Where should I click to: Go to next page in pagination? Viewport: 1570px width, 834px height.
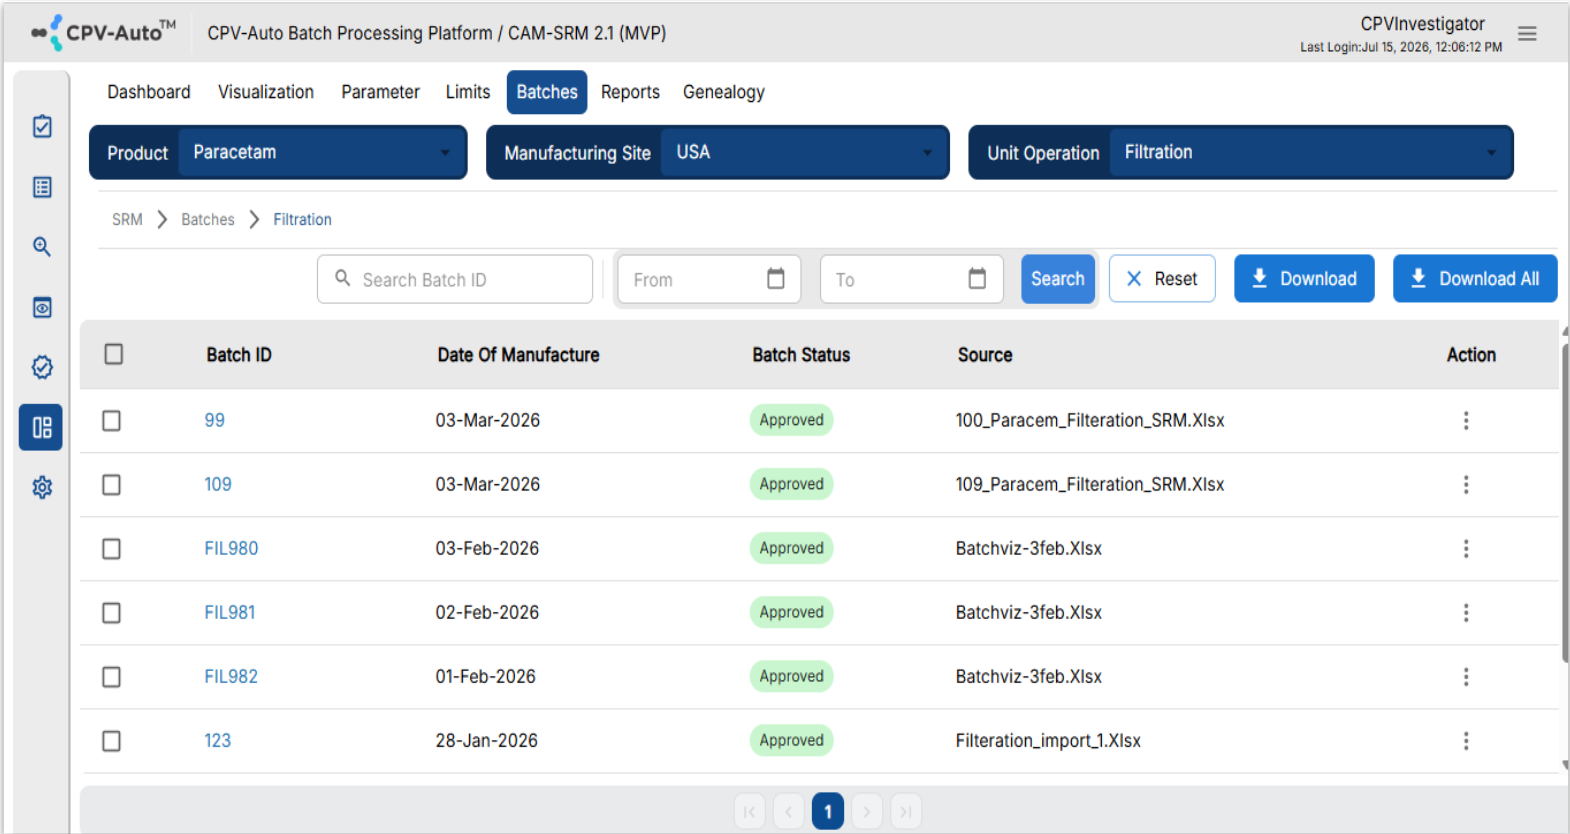click(x=867, y=811)
